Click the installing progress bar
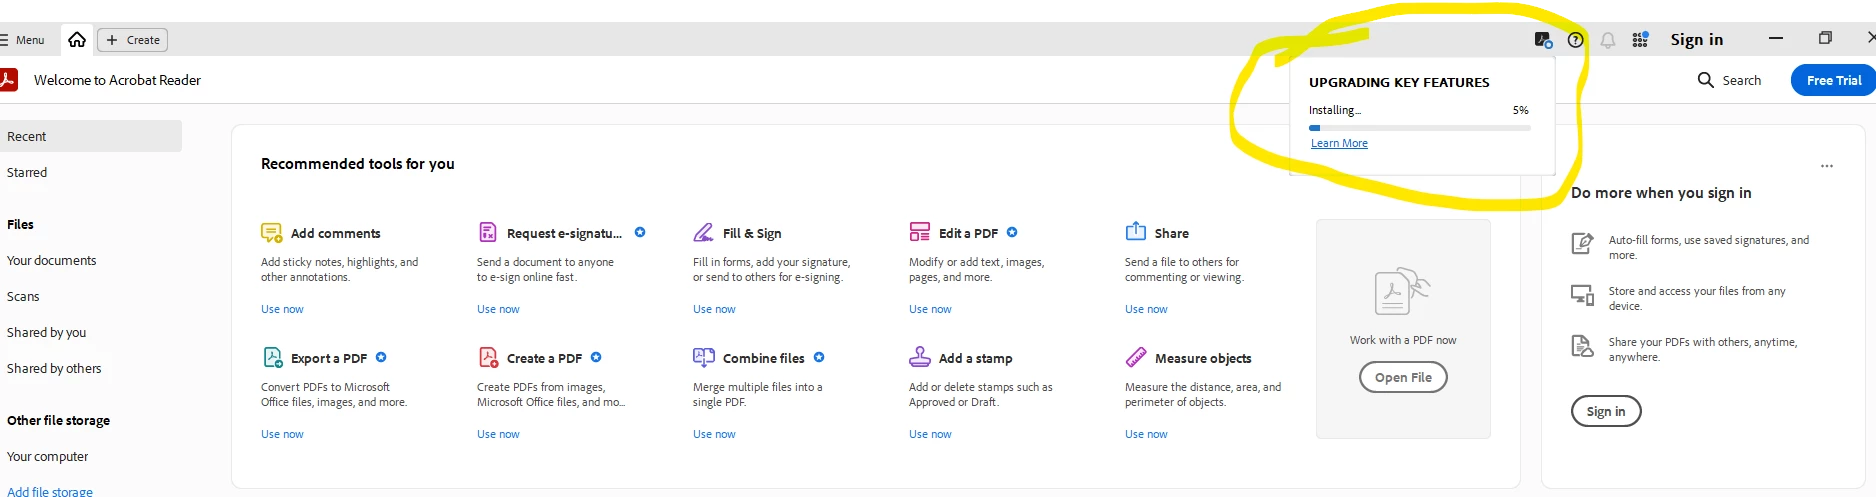This screenshot has width=1876, height=497. (1419, 128)
